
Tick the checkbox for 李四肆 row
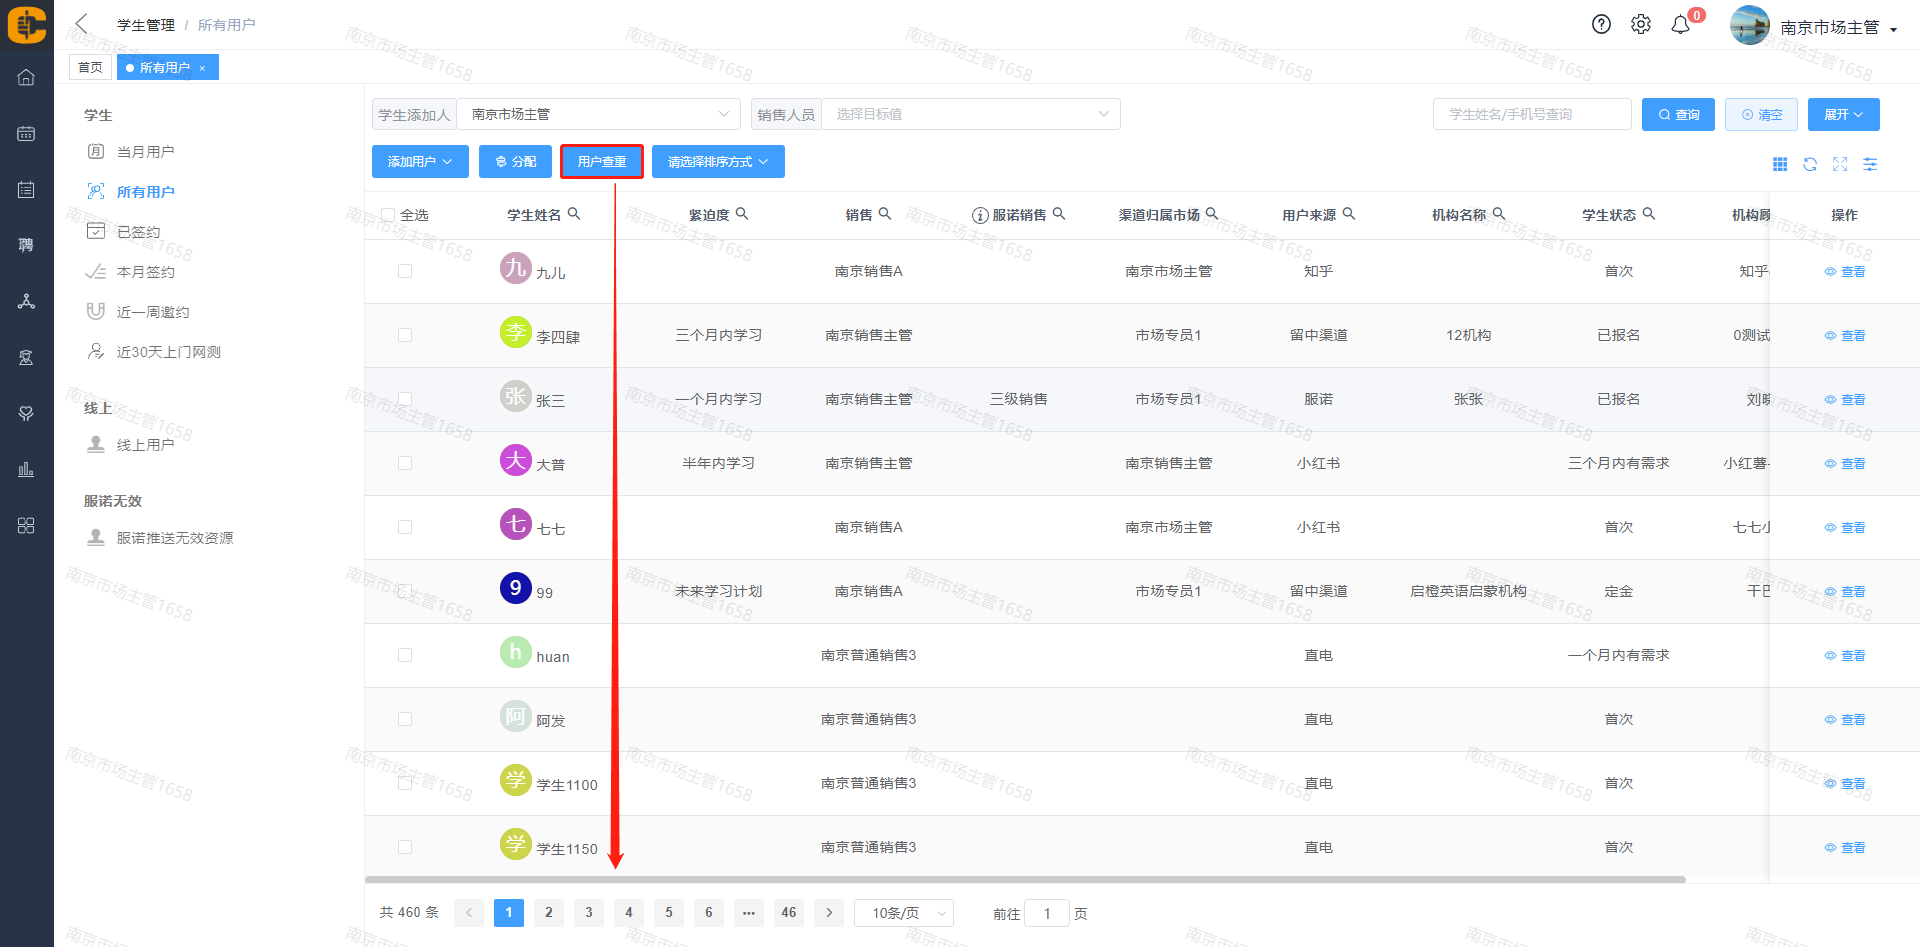405,335
